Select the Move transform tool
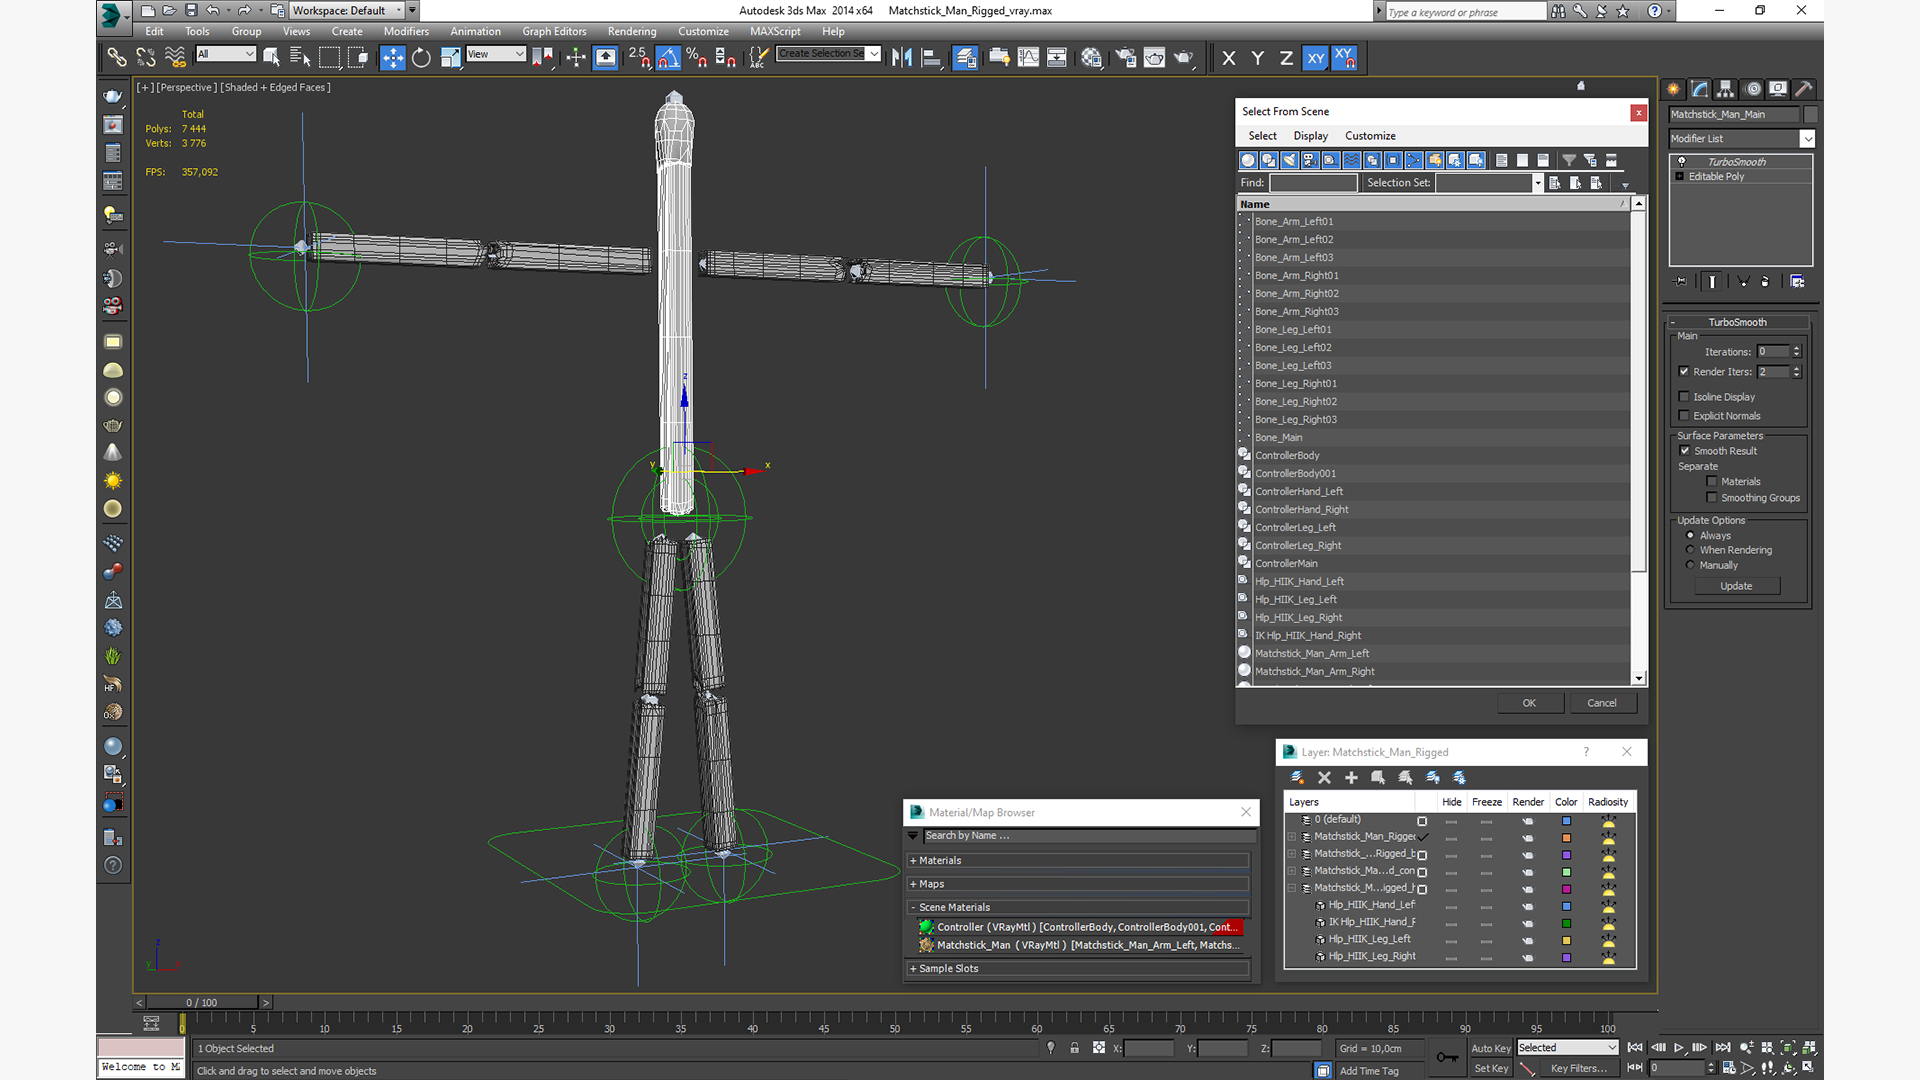The width and height of the screenshot is (1920, 1080). pos(392,58)
